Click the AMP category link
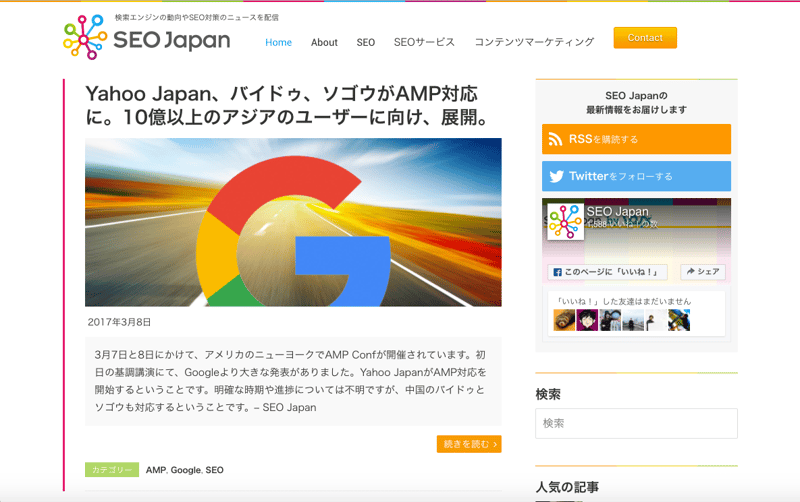 click(x=156, y=470)
